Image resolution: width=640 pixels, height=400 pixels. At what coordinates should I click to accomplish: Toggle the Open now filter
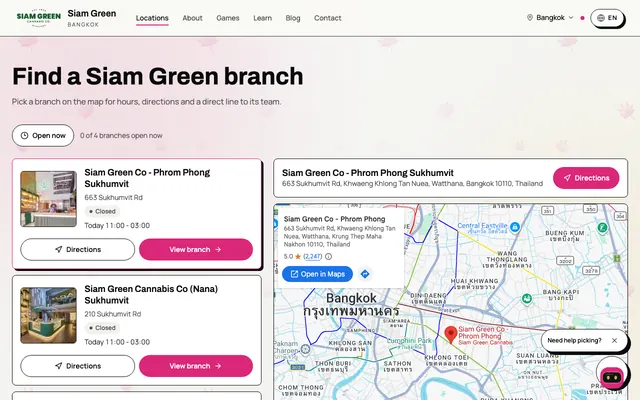(43, 136)
